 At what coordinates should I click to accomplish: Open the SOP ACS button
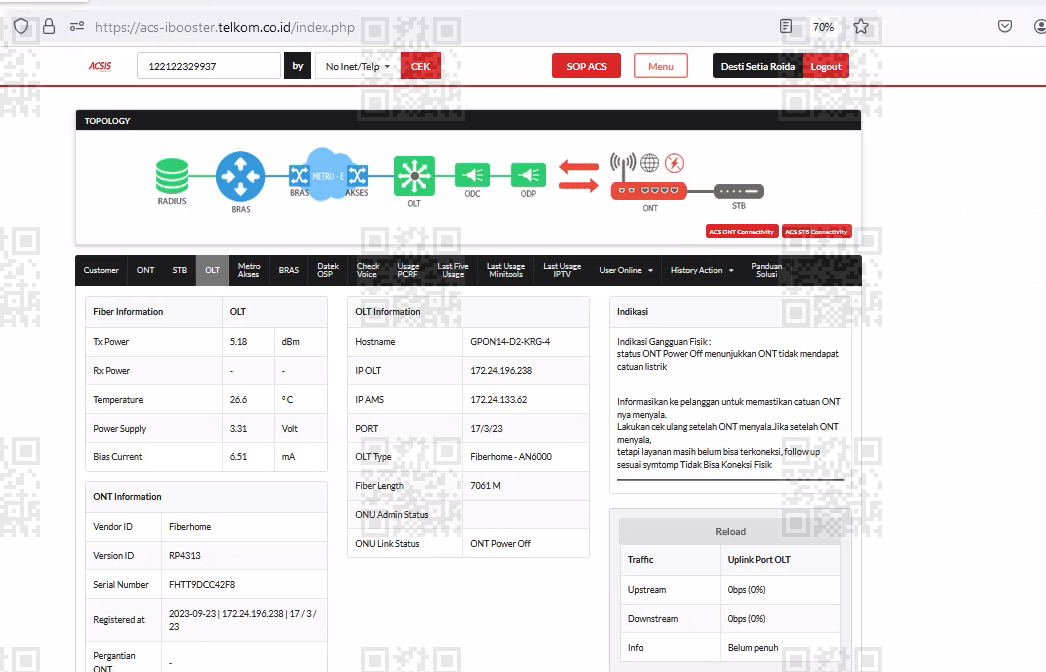click(586, 66)
